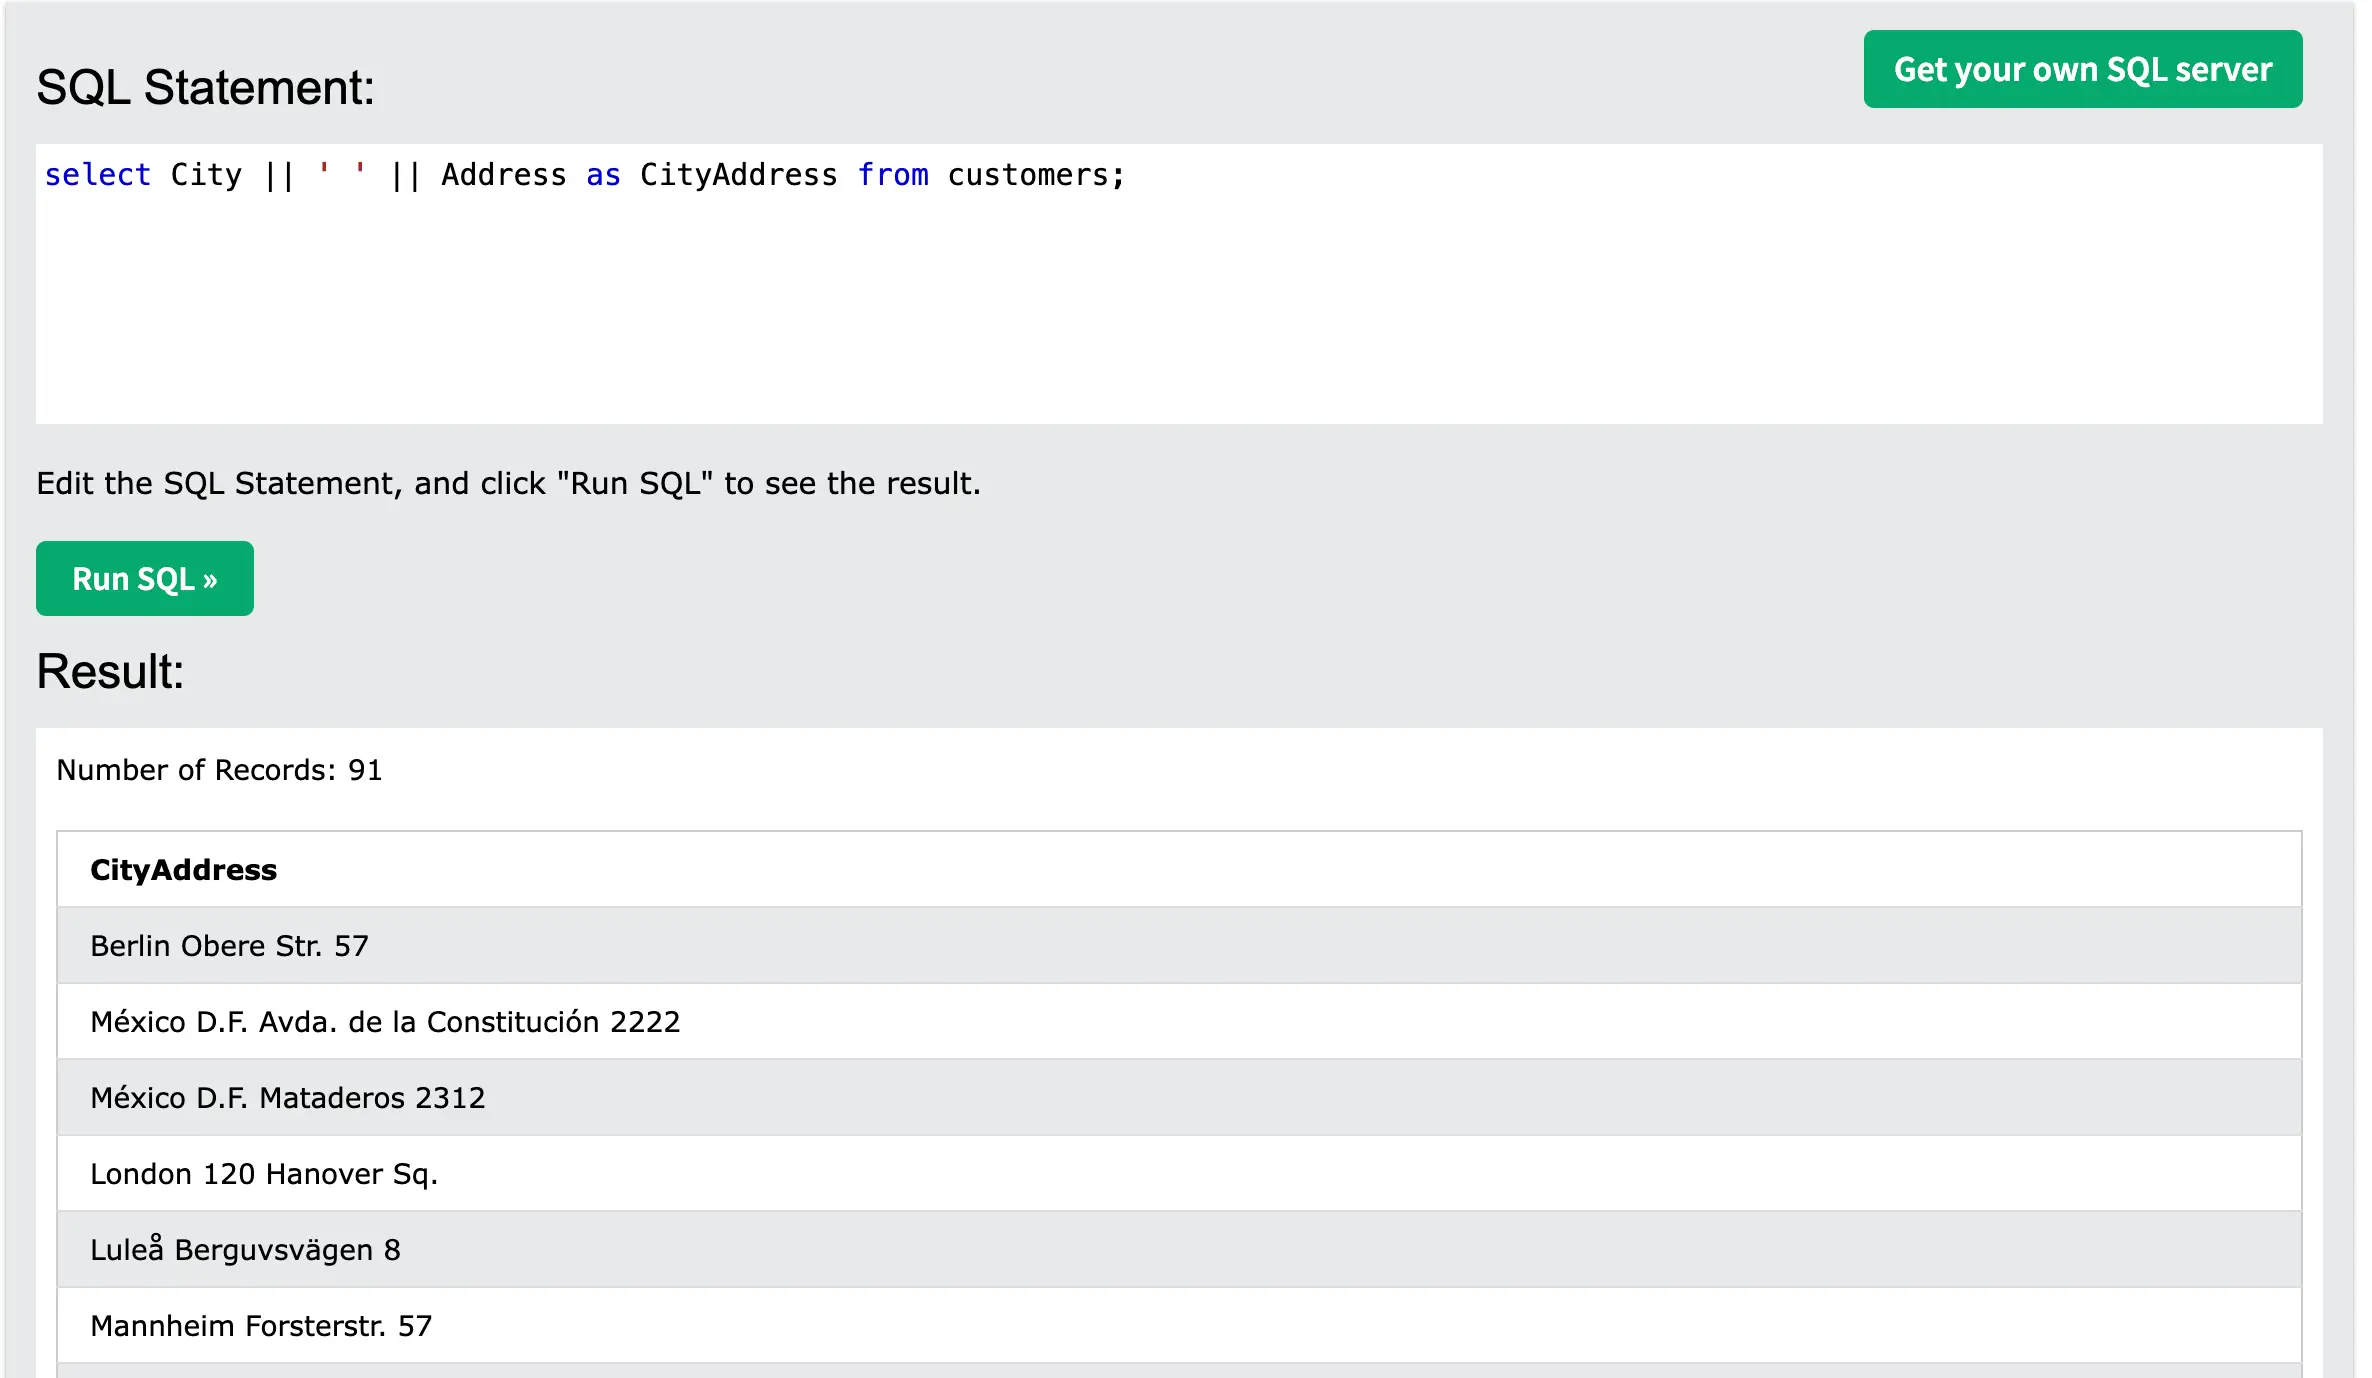The height and width of the screenshot is (1378, 2372).
Task: Select the Avda. de la Constitución 2222 row
Action: click(x=385, y=1022)
